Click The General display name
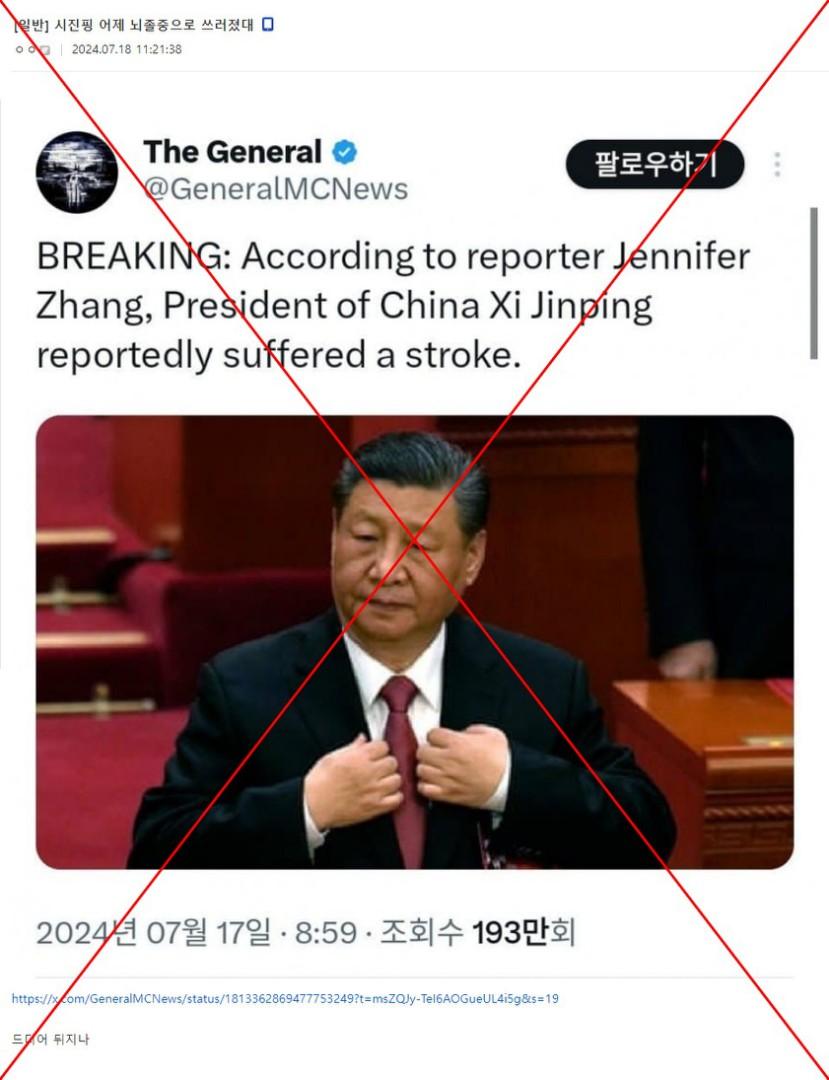This screenshot has height=1080, width=829. point(233,152)
